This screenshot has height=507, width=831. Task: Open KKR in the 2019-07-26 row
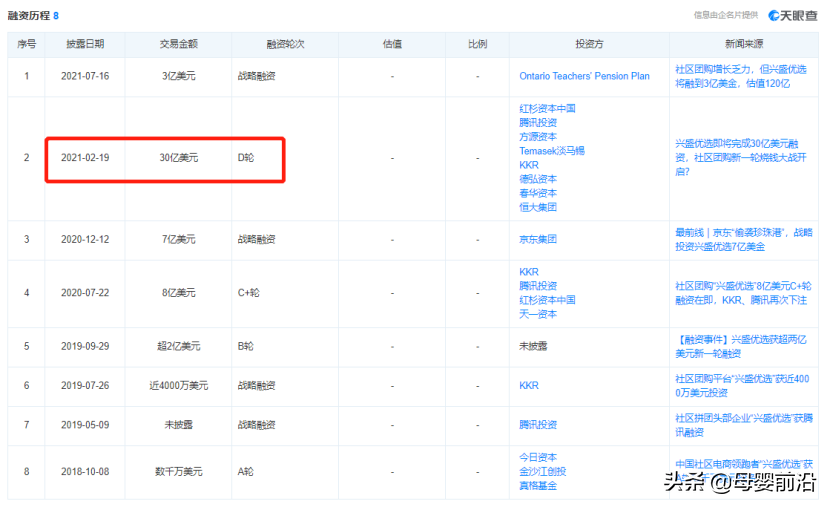click(529, 386)
